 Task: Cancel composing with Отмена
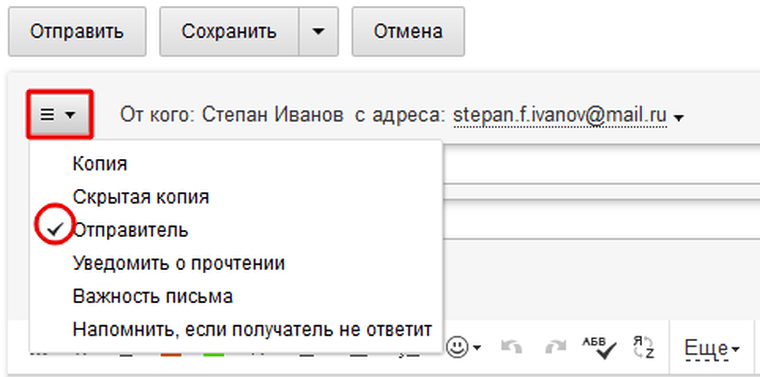(408, 31)
